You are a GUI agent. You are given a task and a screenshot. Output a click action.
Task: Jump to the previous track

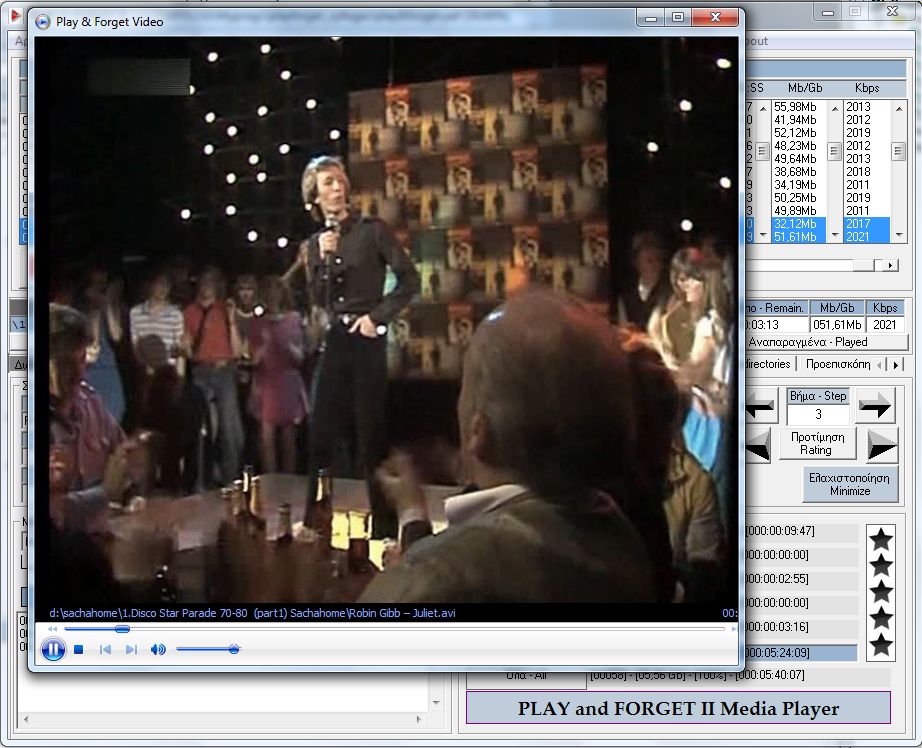coord(105,649)
